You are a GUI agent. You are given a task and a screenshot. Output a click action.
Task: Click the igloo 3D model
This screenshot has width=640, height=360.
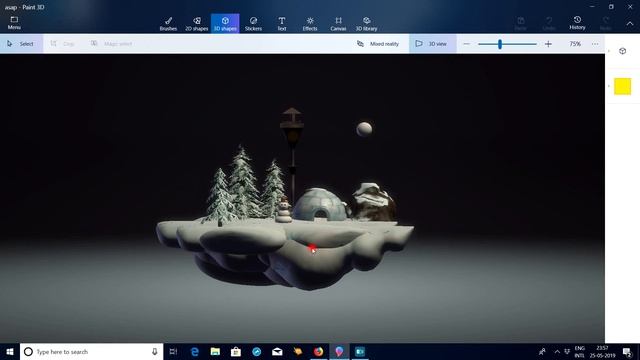click(x=320, y=205)
